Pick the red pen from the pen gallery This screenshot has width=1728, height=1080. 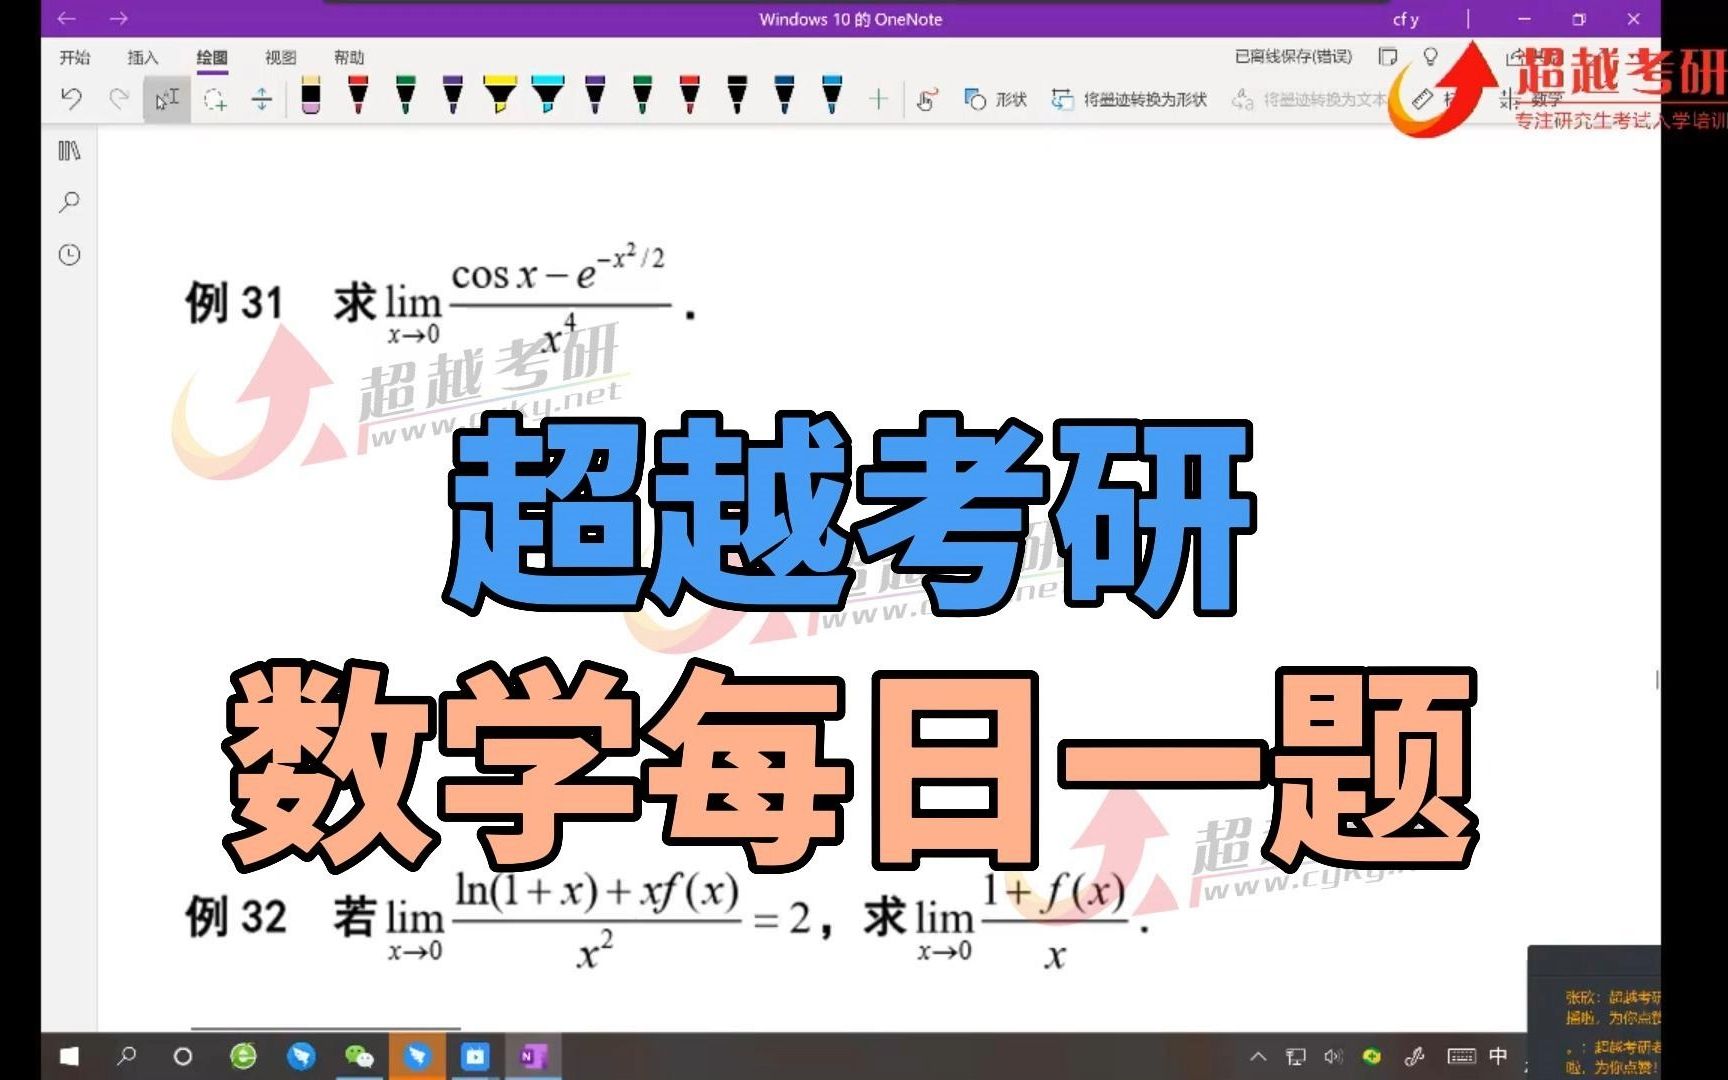[357, 98]
